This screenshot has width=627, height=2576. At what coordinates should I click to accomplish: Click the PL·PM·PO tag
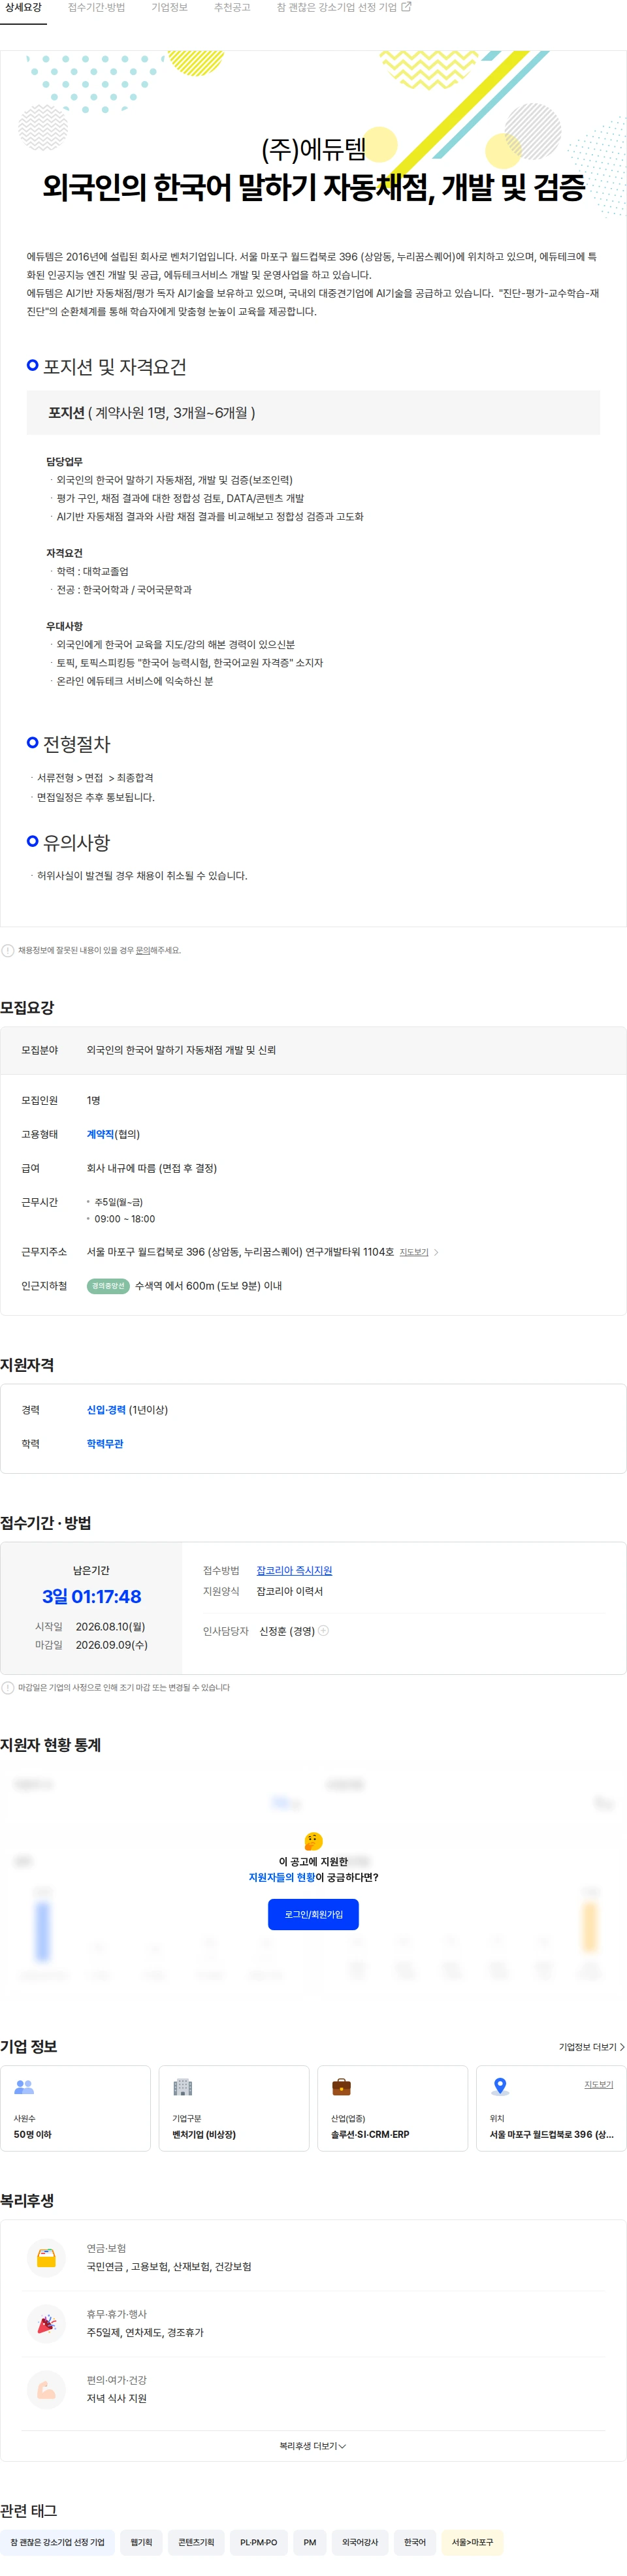[259, 2542]
